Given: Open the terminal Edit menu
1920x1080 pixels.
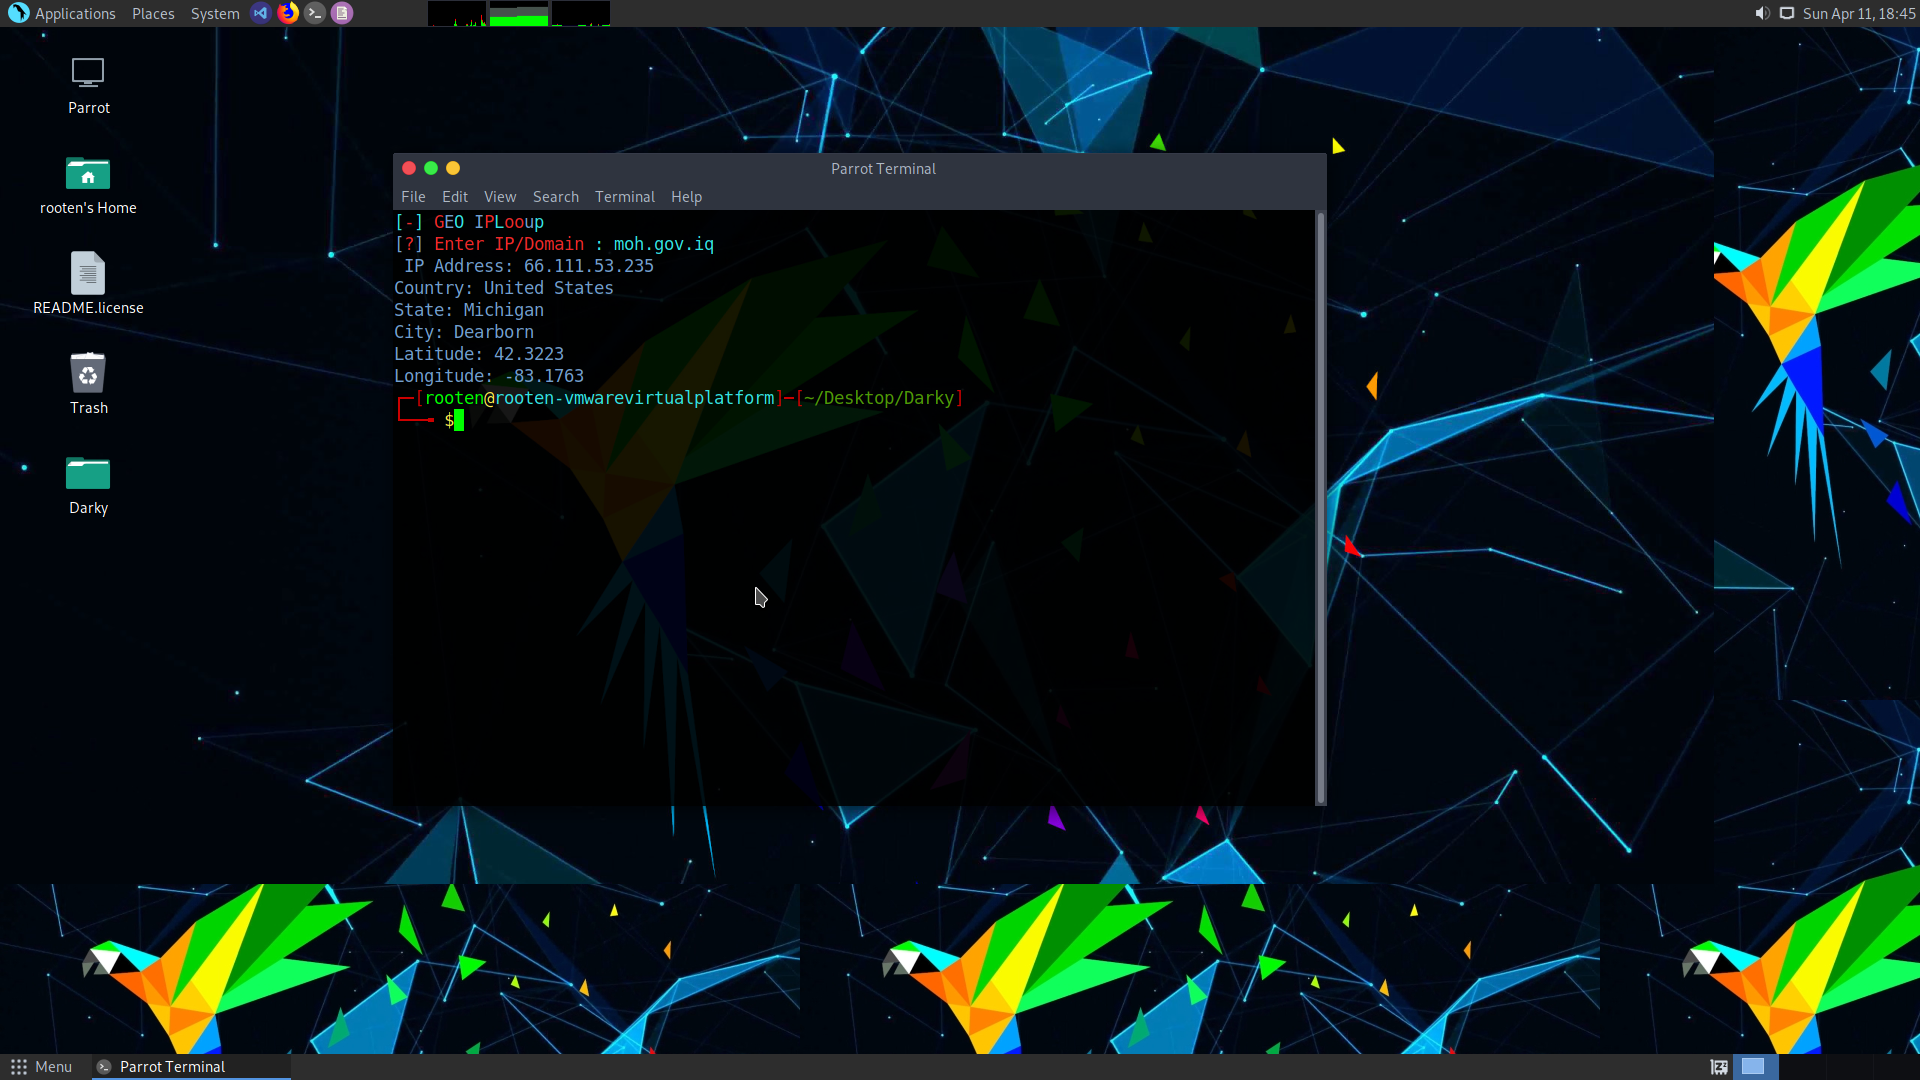Looking at the screenshot, I should click(455, 197).
